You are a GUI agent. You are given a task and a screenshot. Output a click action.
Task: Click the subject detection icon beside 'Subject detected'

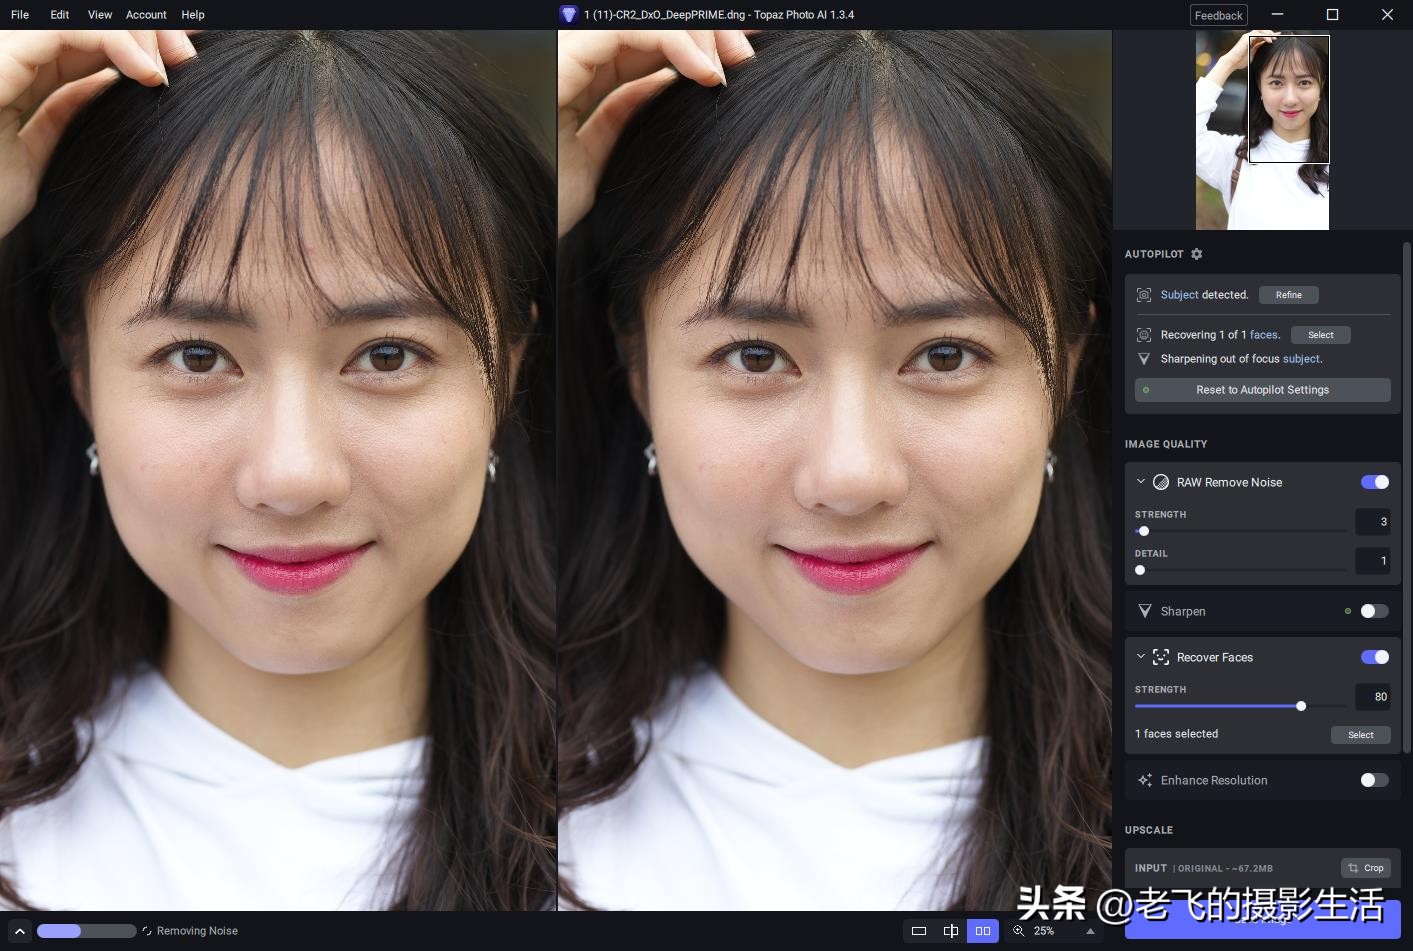(1144, 295)
